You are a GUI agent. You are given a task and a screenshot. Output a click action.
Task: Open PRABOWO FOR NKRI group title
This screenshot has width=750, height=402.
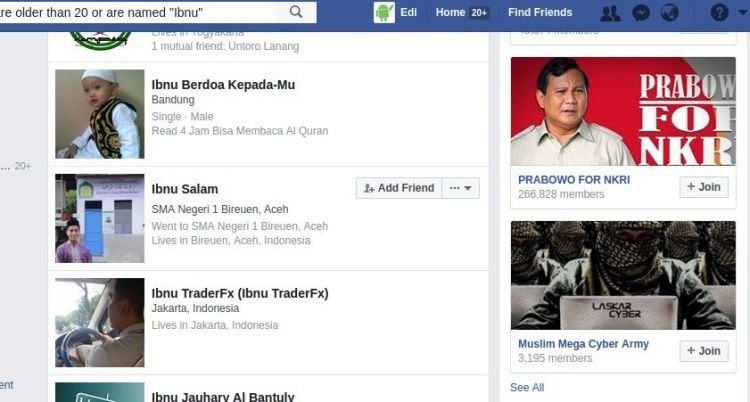click(574, 180)
